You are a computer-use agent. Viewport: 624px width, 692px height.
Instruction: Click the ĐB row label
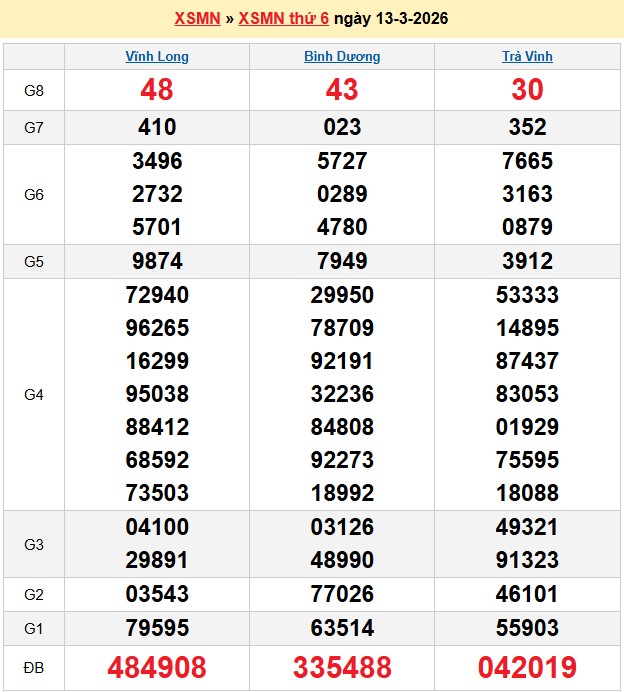(x=34, y=667)
